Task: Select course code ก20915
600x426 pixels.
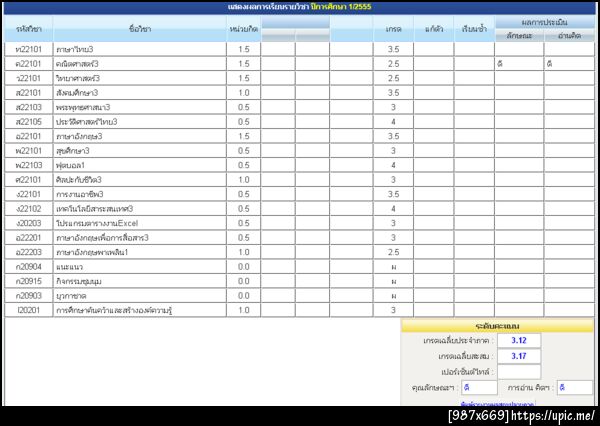Action: coord(29,281)
